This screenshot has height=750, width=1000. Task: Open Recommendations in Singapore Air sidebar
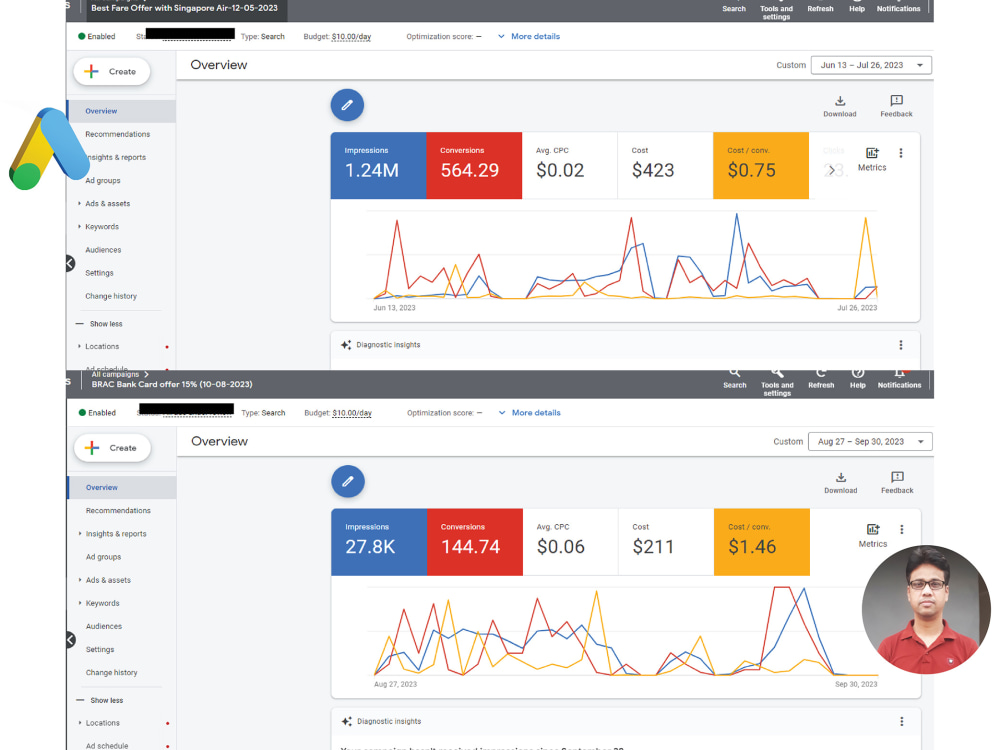pyautogui.click(x=118, y=134)
